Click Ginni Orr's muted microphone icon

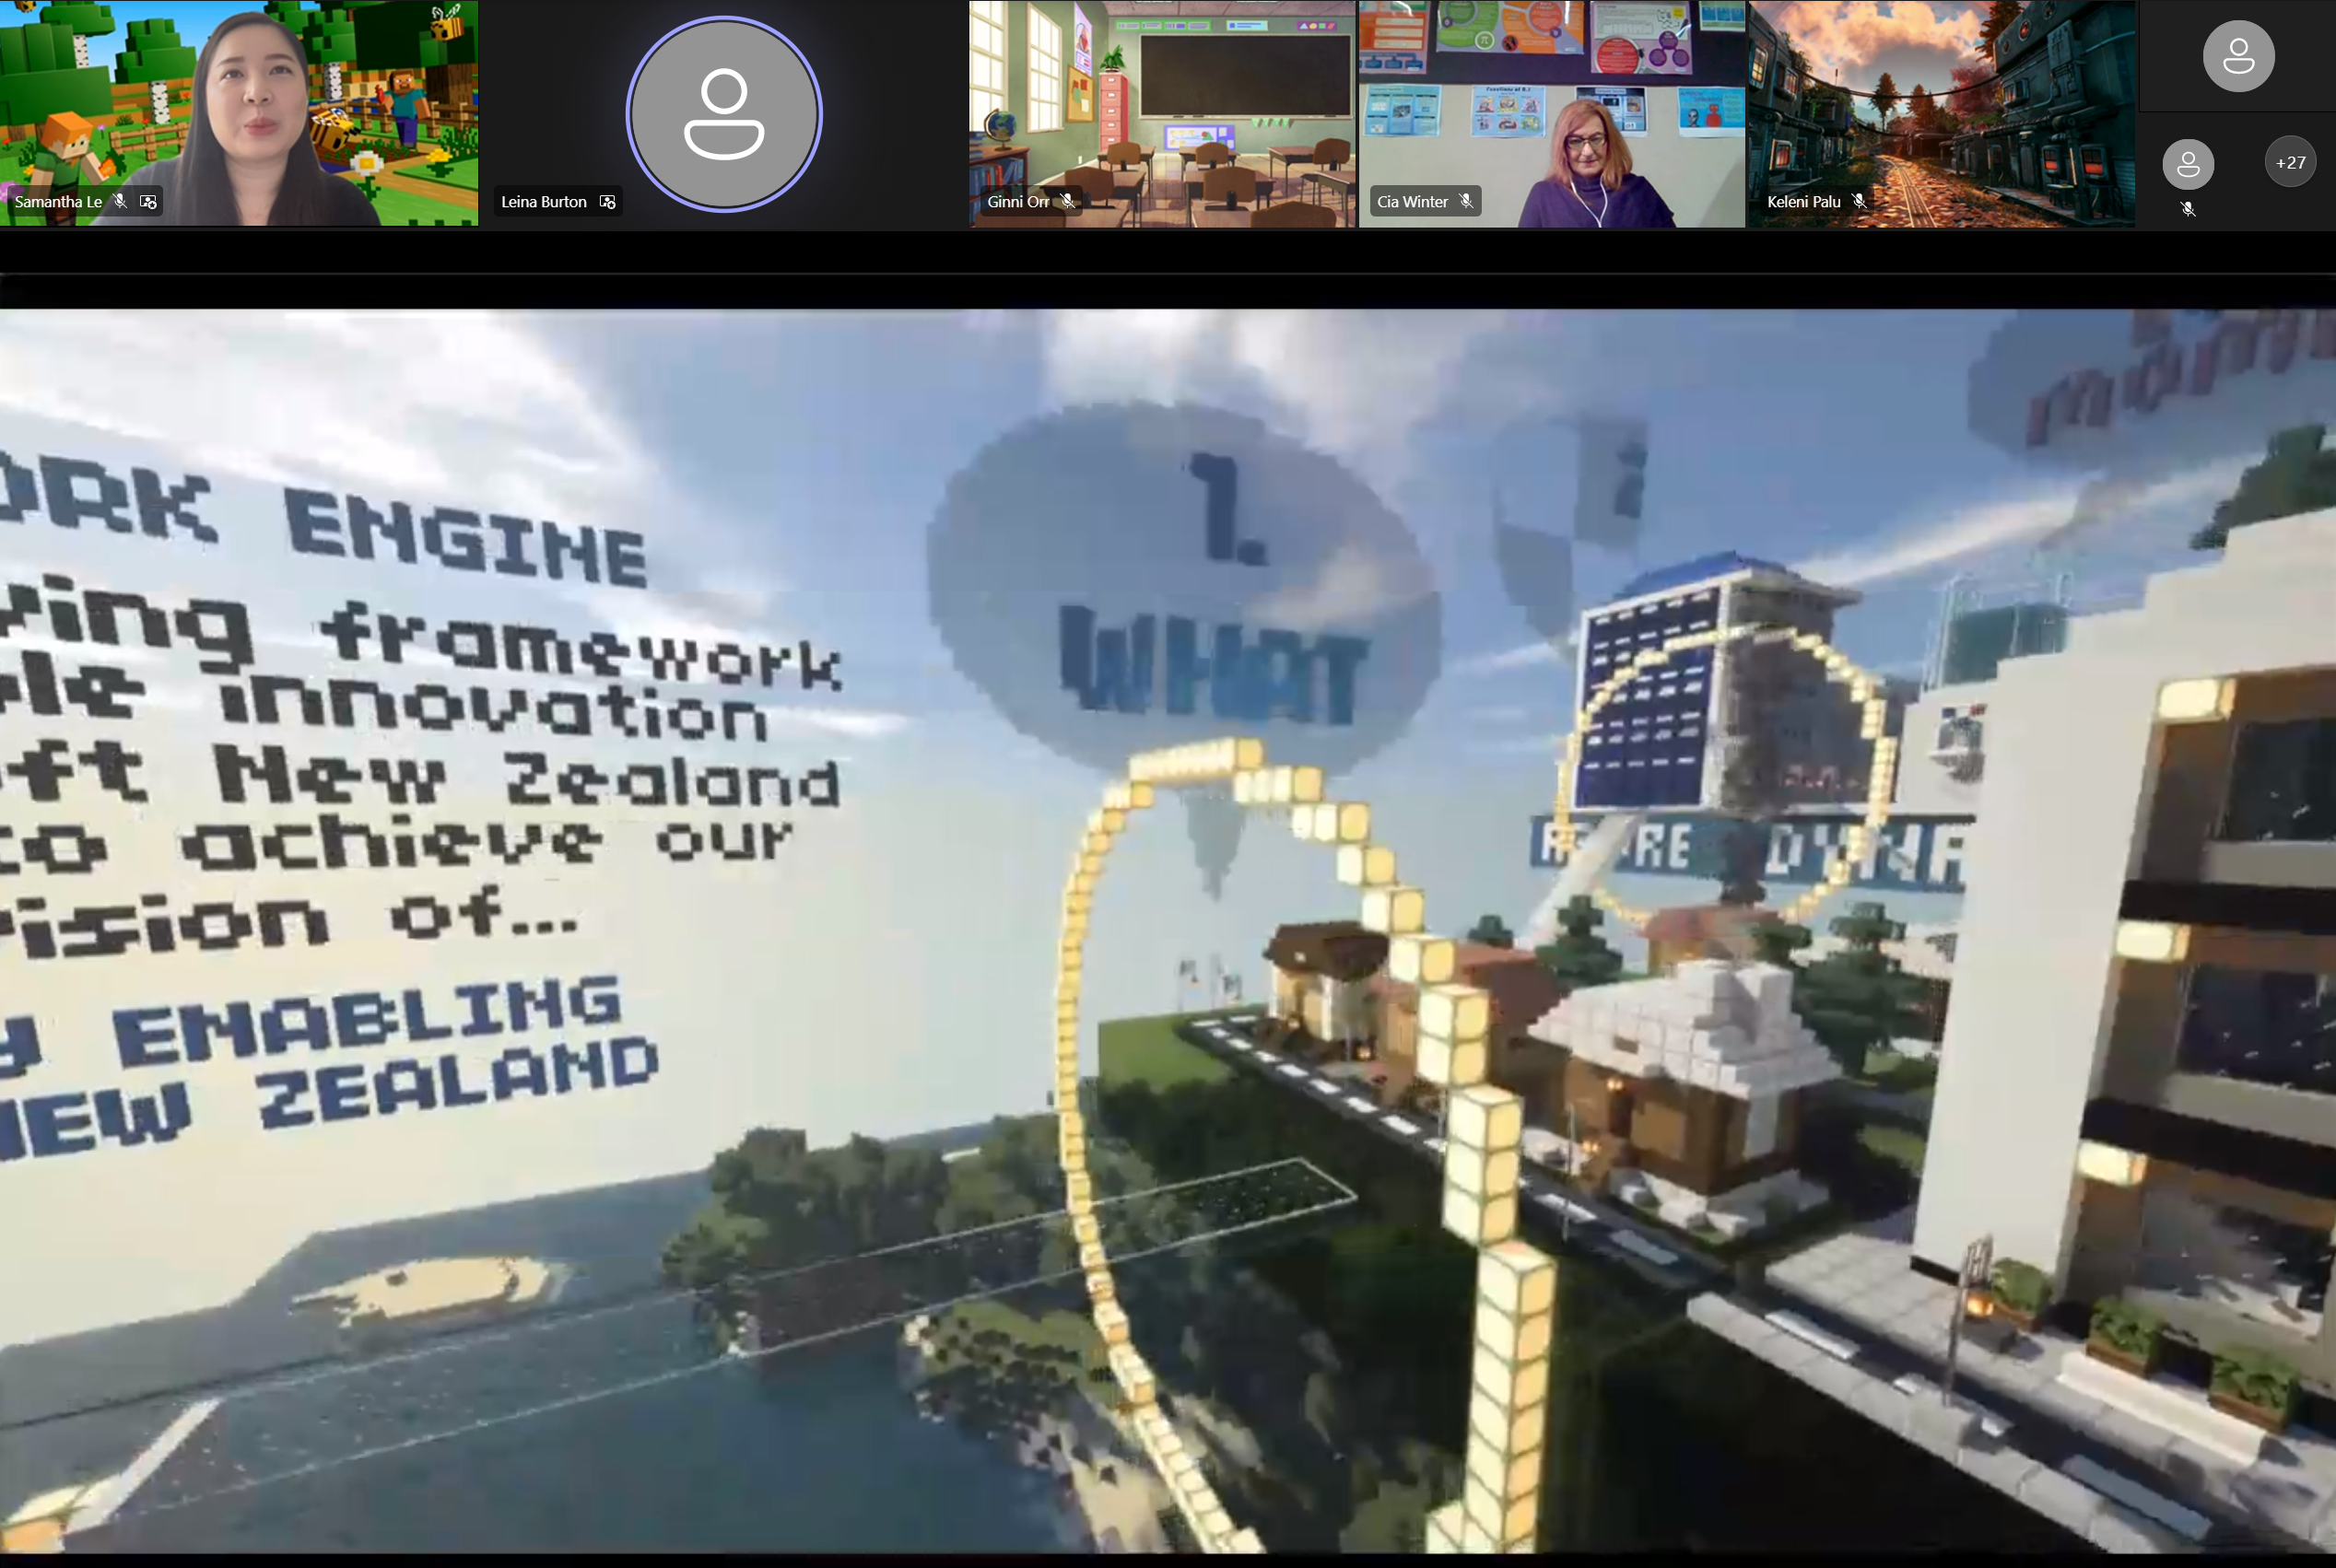(1068, 201)
